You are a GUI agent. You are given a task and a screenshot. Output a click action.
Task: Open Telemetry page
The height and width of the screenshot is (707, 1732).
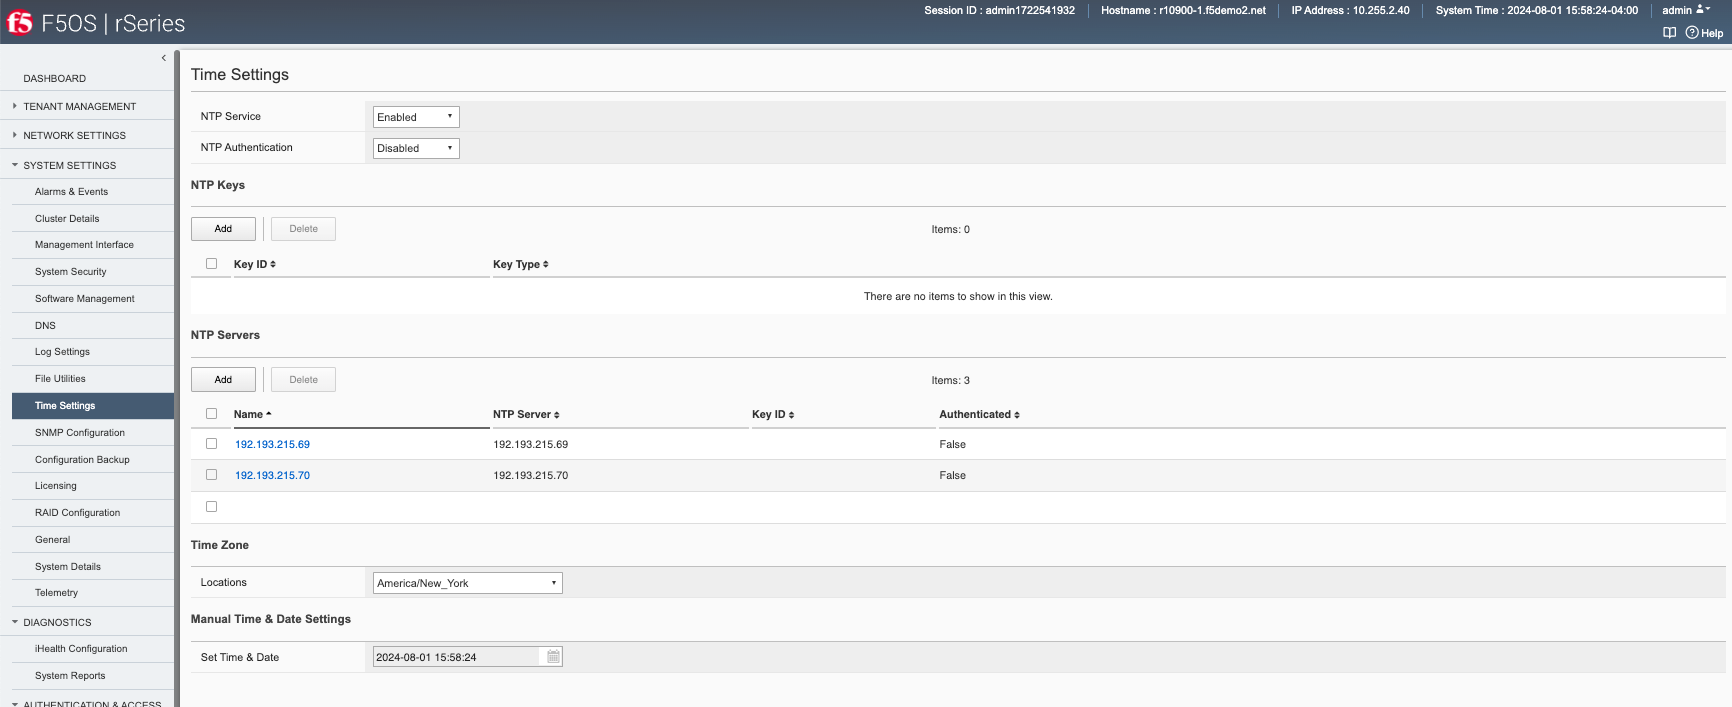click(x=56, y=593)
